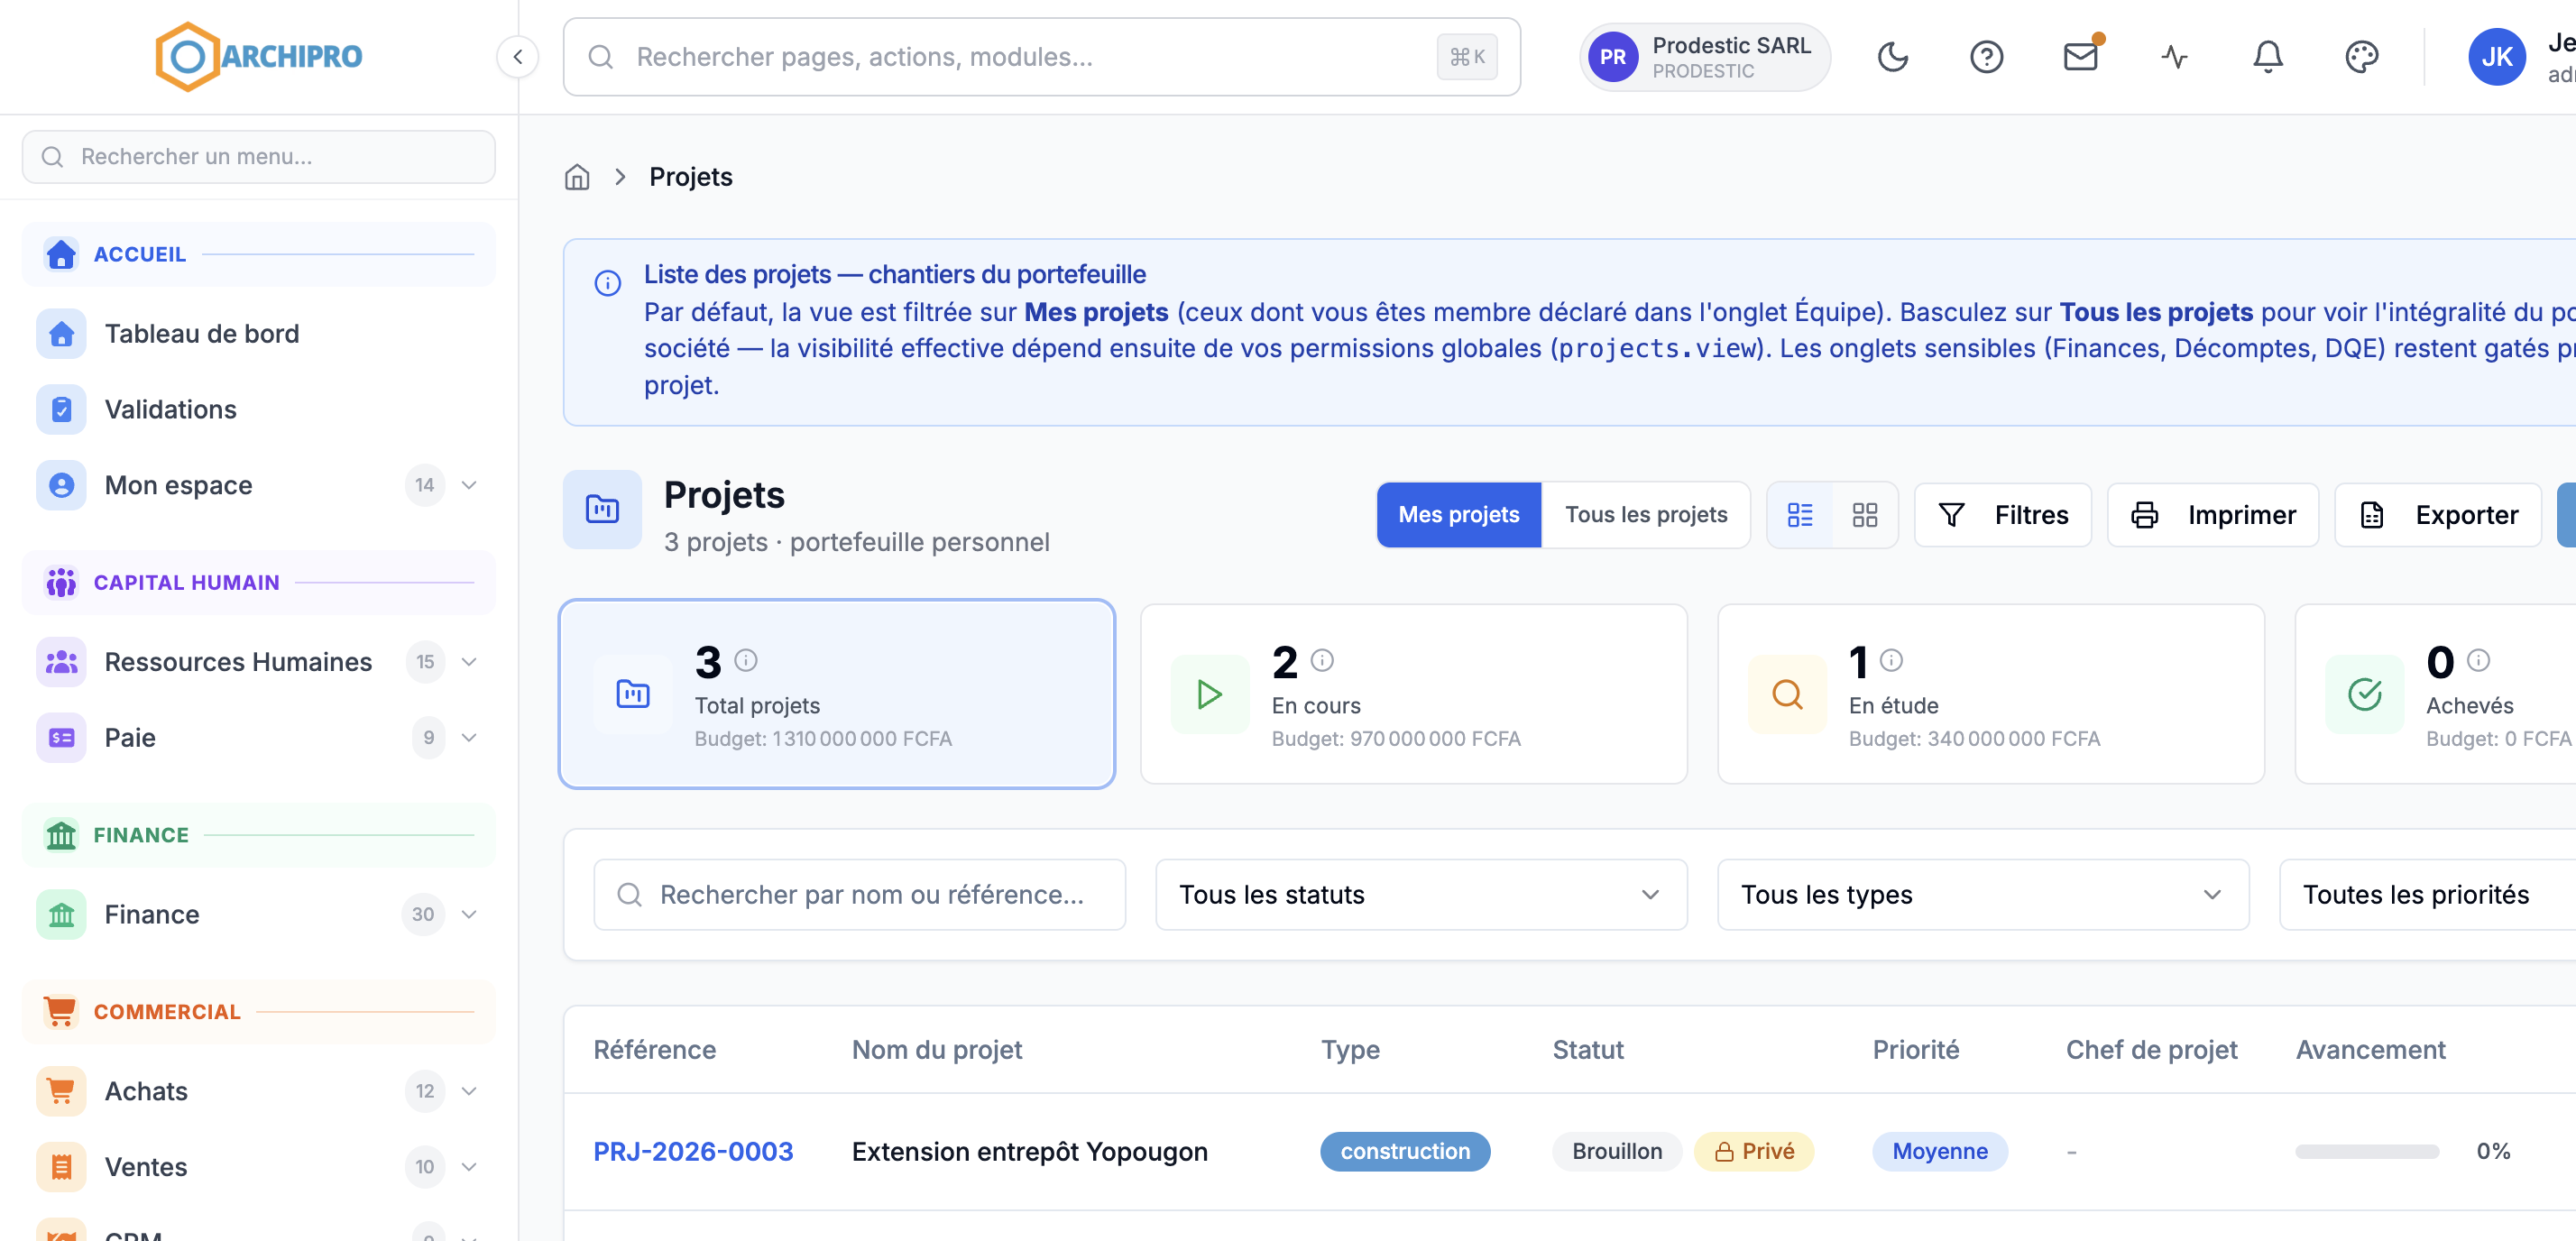The width and height of the screenshot is (2576, 1241).
Task: Click the Ressources Humaines icon
Action: [x=61, y=662]
